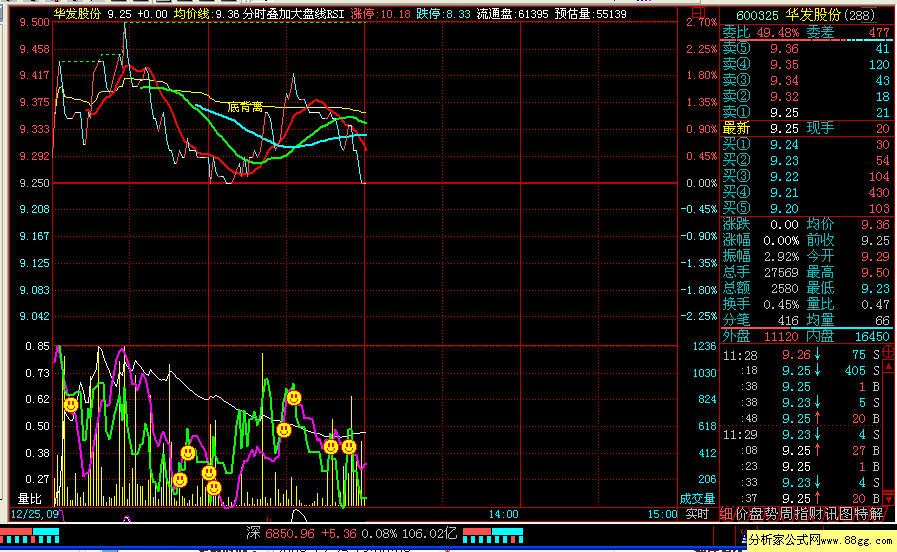Click the 底背离 annotation on the price chart
The width and height of the screenshot is (897, 552).
(x=245, y=107)
